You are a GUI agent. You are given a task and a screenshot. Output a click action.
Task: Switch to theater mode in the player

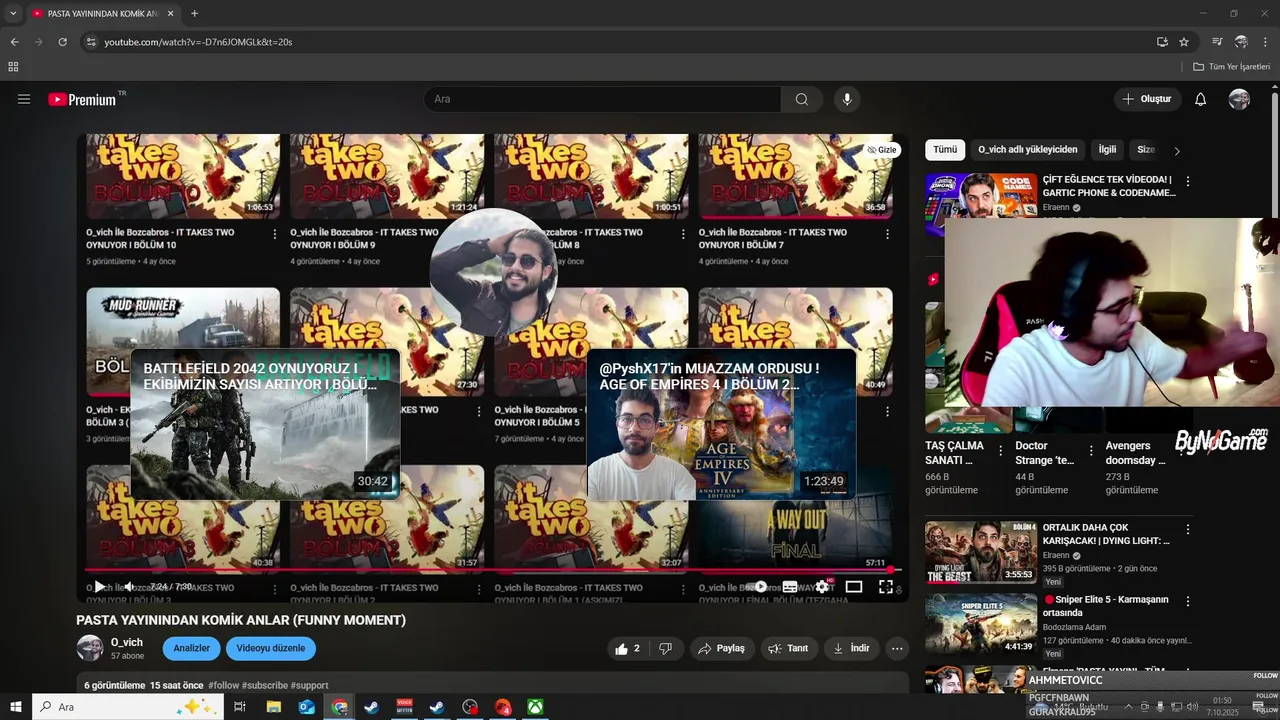[854, 587]
